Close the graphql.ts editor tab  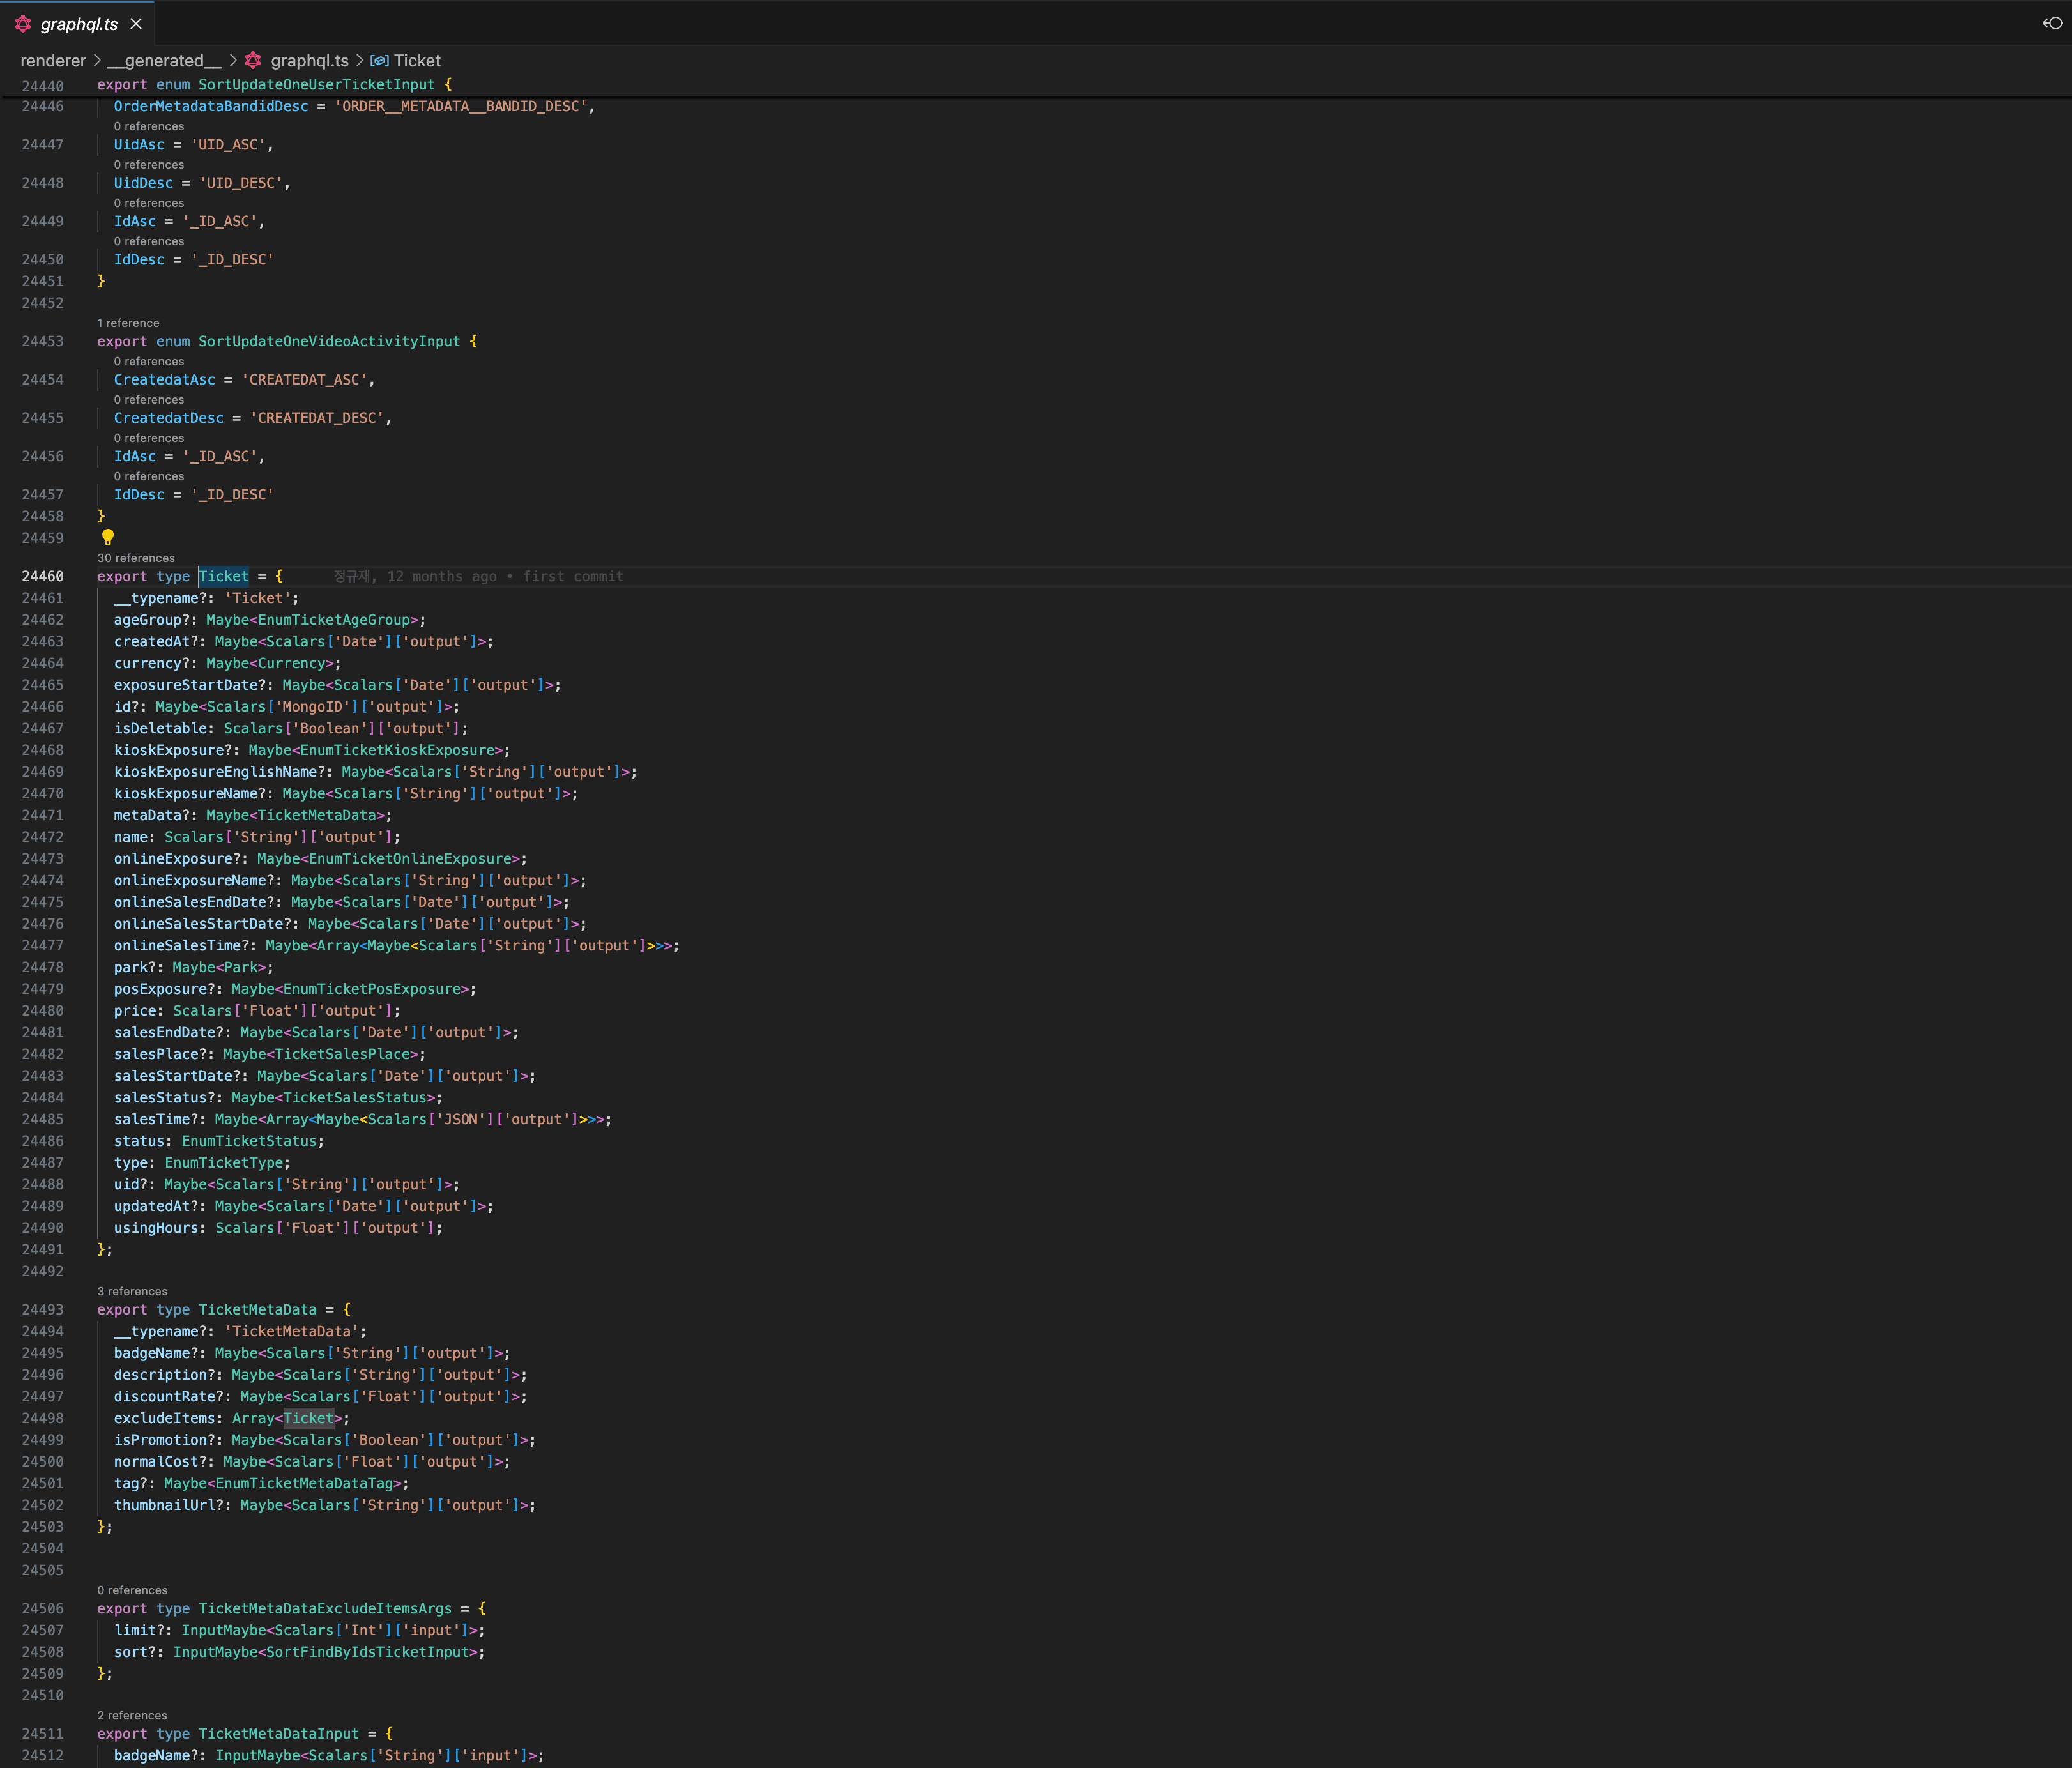click(x=136, y=24)
